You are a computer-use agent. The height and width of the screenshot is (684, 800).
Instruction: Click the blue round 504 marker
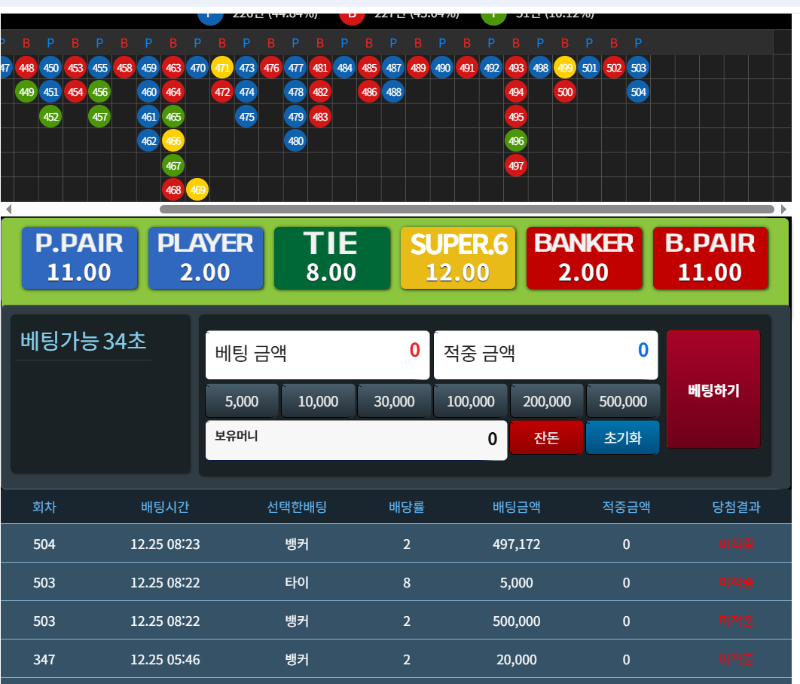click(x=638, y=92)
